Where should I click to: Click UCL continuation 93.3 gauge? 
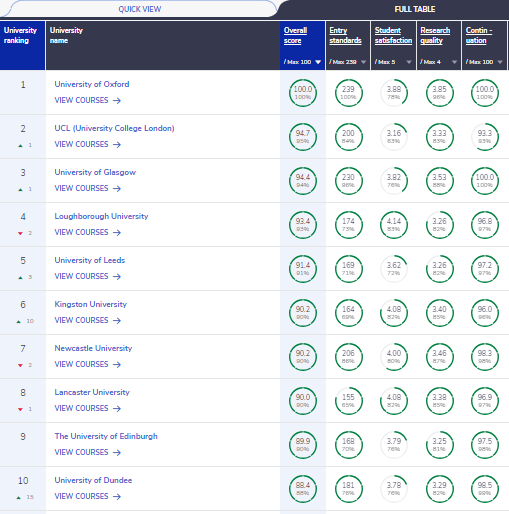coord(485,137)
